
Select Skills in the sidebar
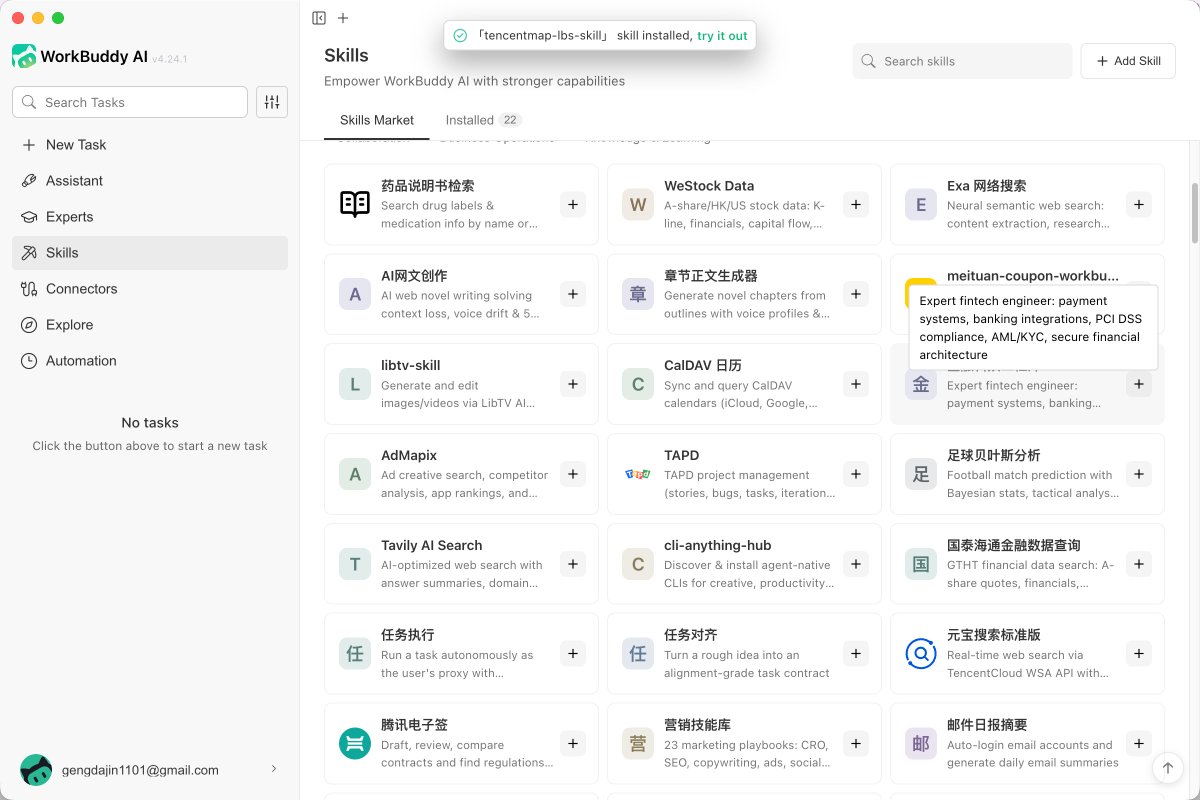(150, 253)
